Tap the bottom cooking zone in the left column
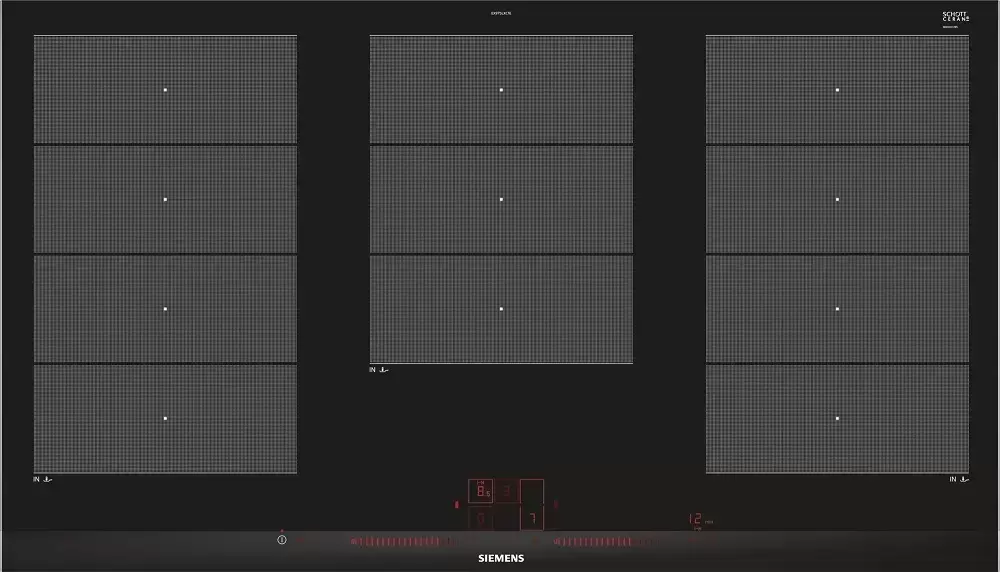 165,418
